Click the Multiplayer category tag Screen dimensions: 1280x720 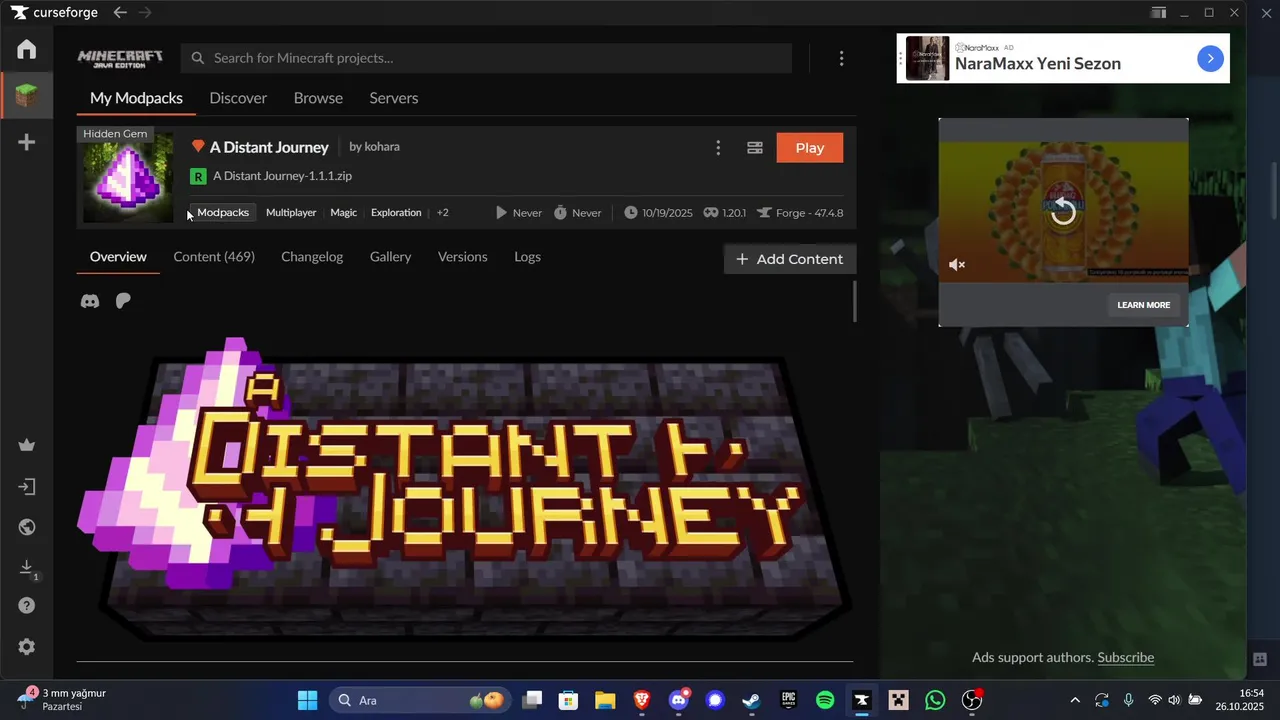coord(291,213)
